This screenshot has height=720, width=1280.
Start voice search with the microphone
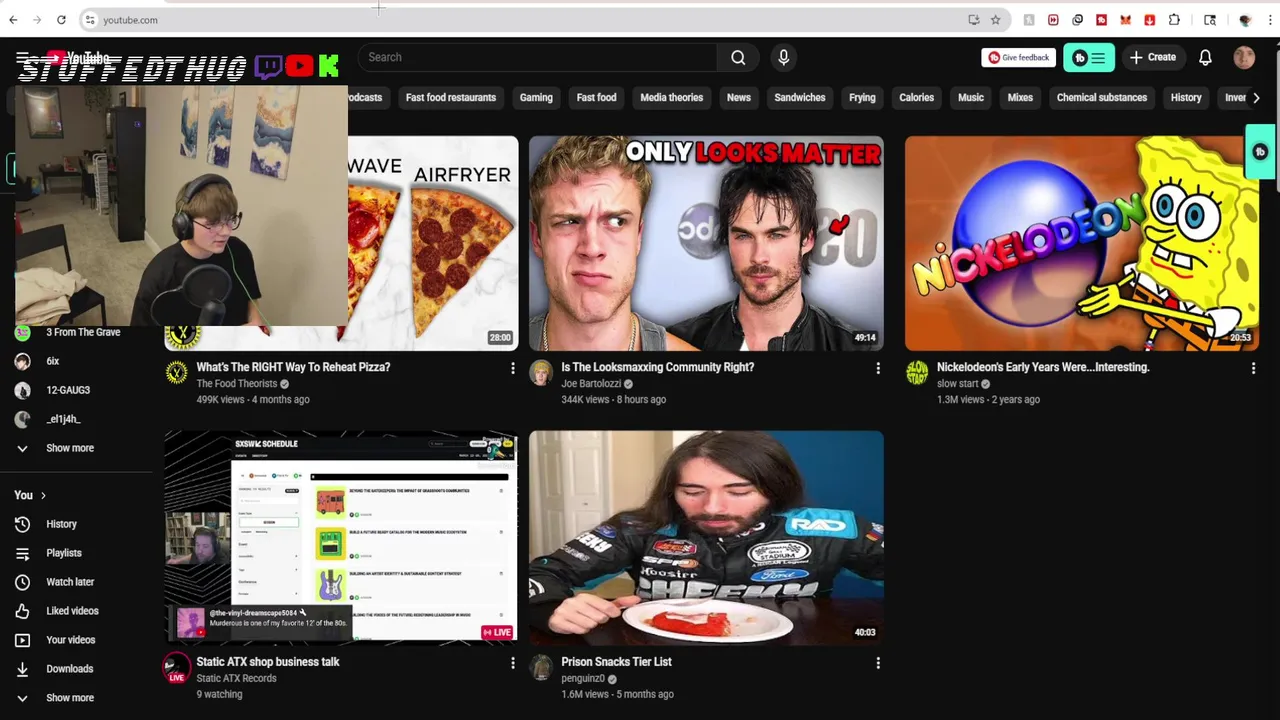pyautogui.click(x=784, y=57)
